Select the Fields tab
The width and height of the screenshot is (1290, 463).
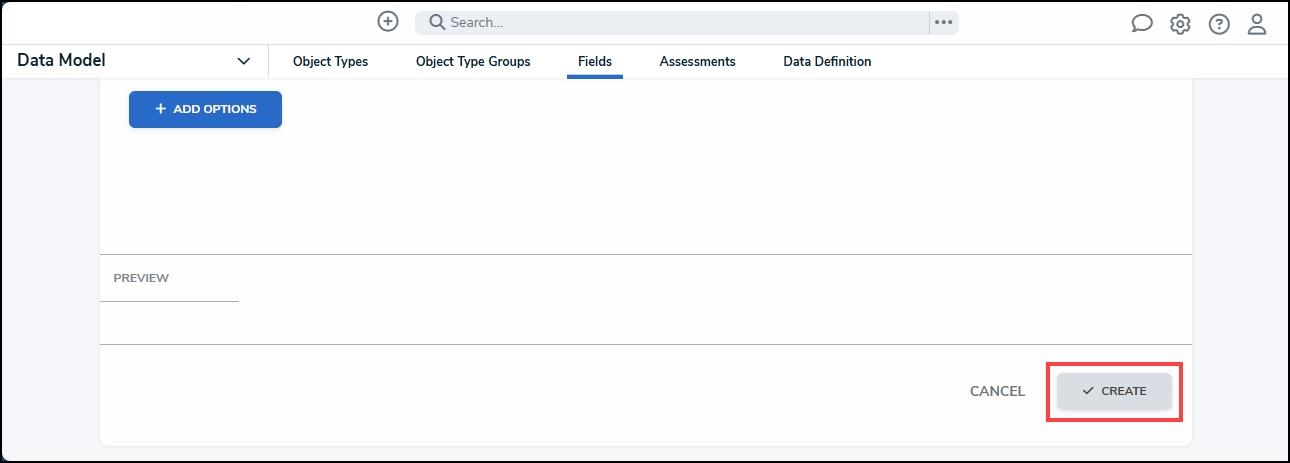coord(595,62)
